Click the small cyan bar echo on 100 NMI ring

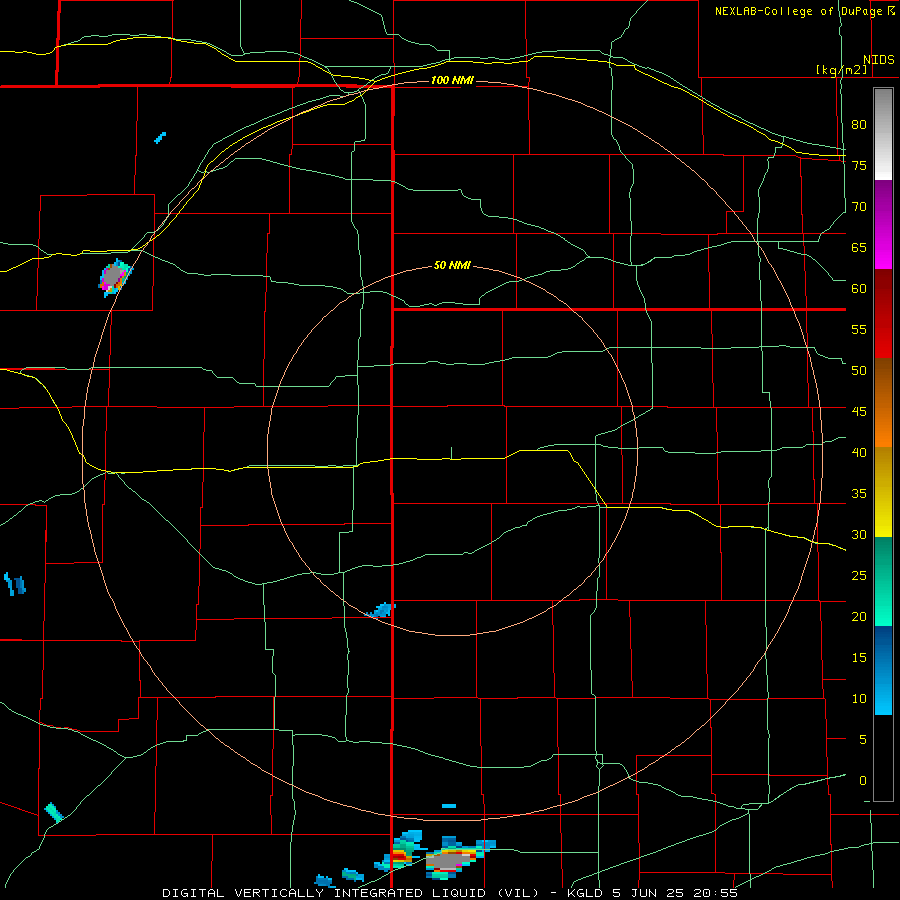click(x=449, y=806)
